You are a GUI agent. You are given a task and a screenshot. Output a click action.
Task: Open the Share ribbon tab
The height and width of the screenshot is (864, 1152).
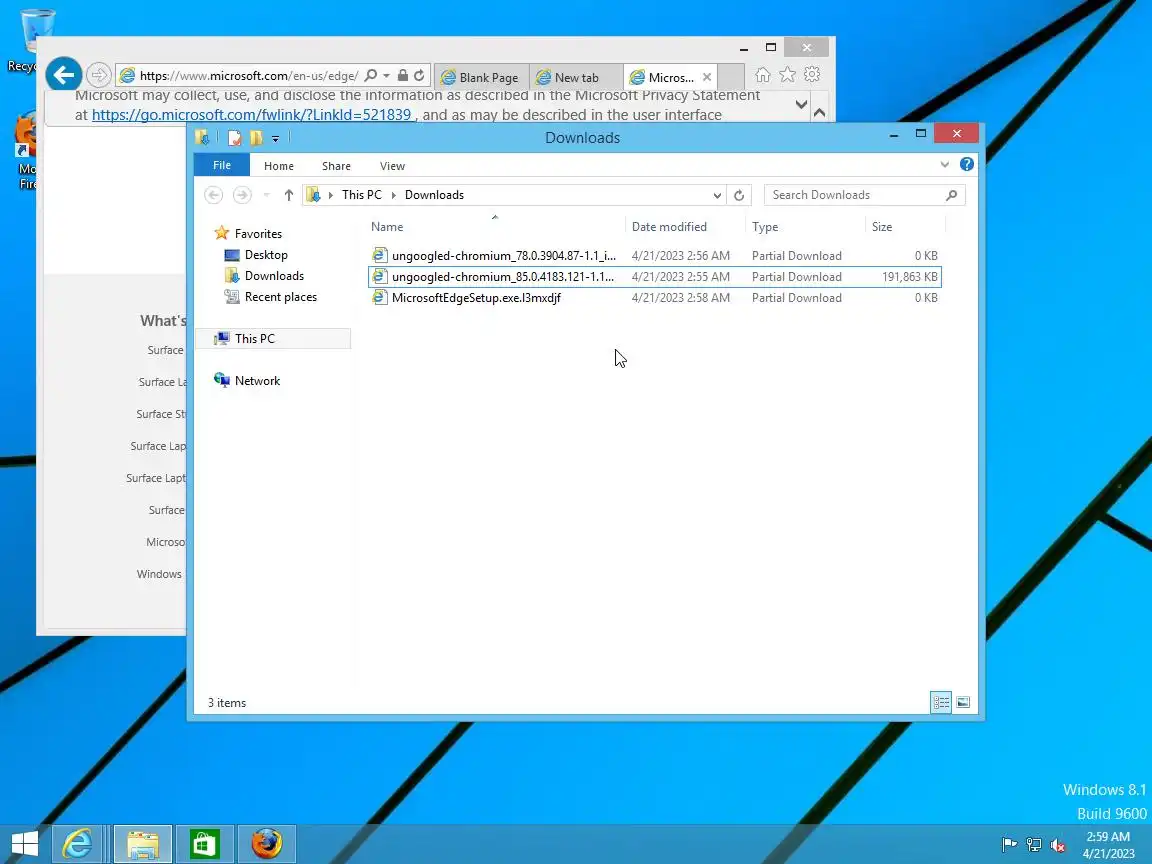click(x=336, y=166)
